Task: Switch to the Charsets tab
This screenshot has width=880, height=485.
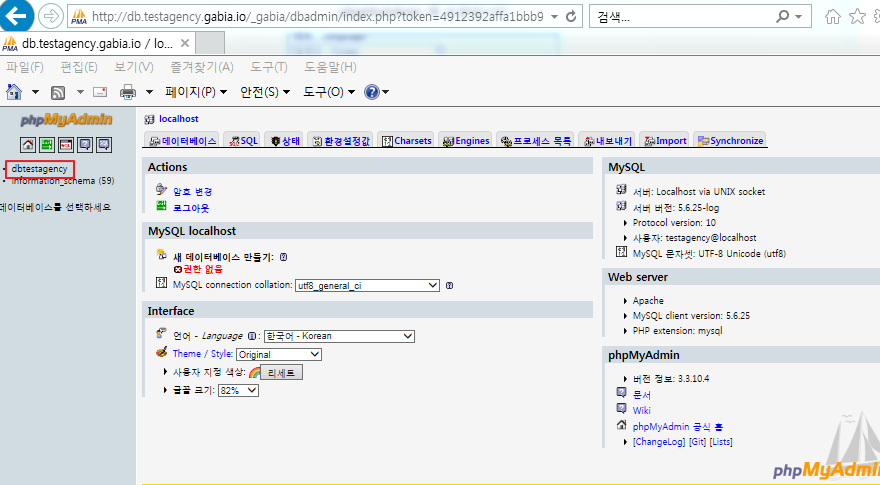Action: (x=407, y=140)
